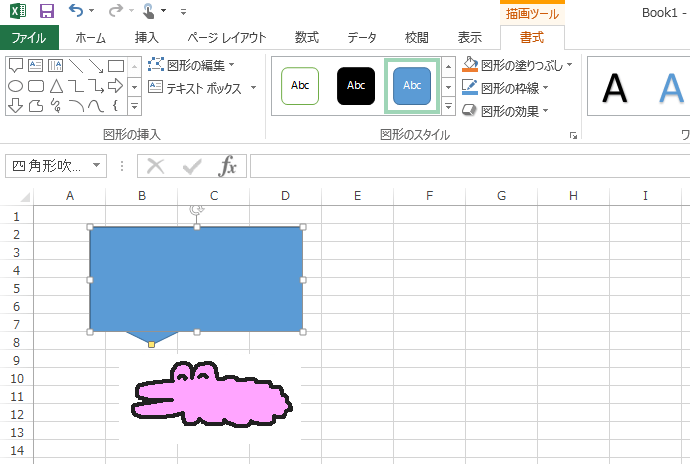Select the arc shape icon
Screen dimensions: 690x464
tap(76, 106)
